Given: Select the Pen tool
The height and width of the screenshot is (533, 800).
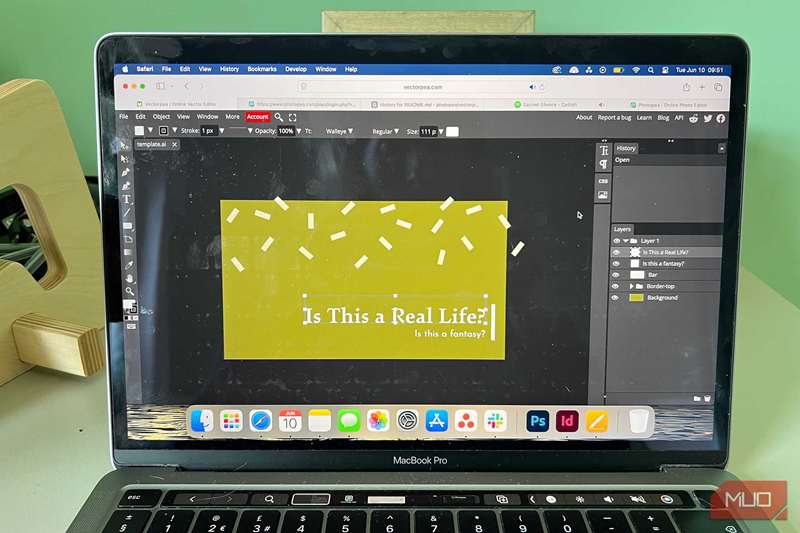Looking at the screenshot, I should 126,172.
